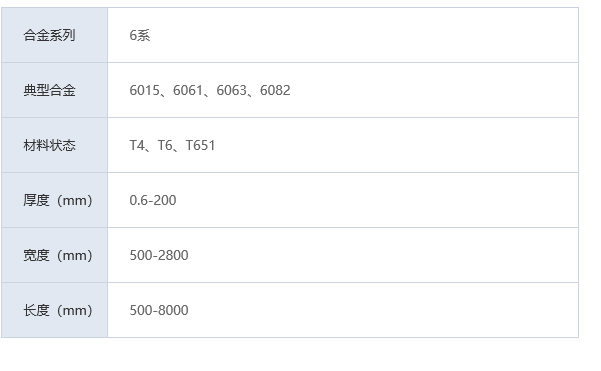Image resolution: width=601 pixels, height=371 pixels.
Task: Select the 6015、6061、6063、6082 alloy text
Action: point(210,90)
